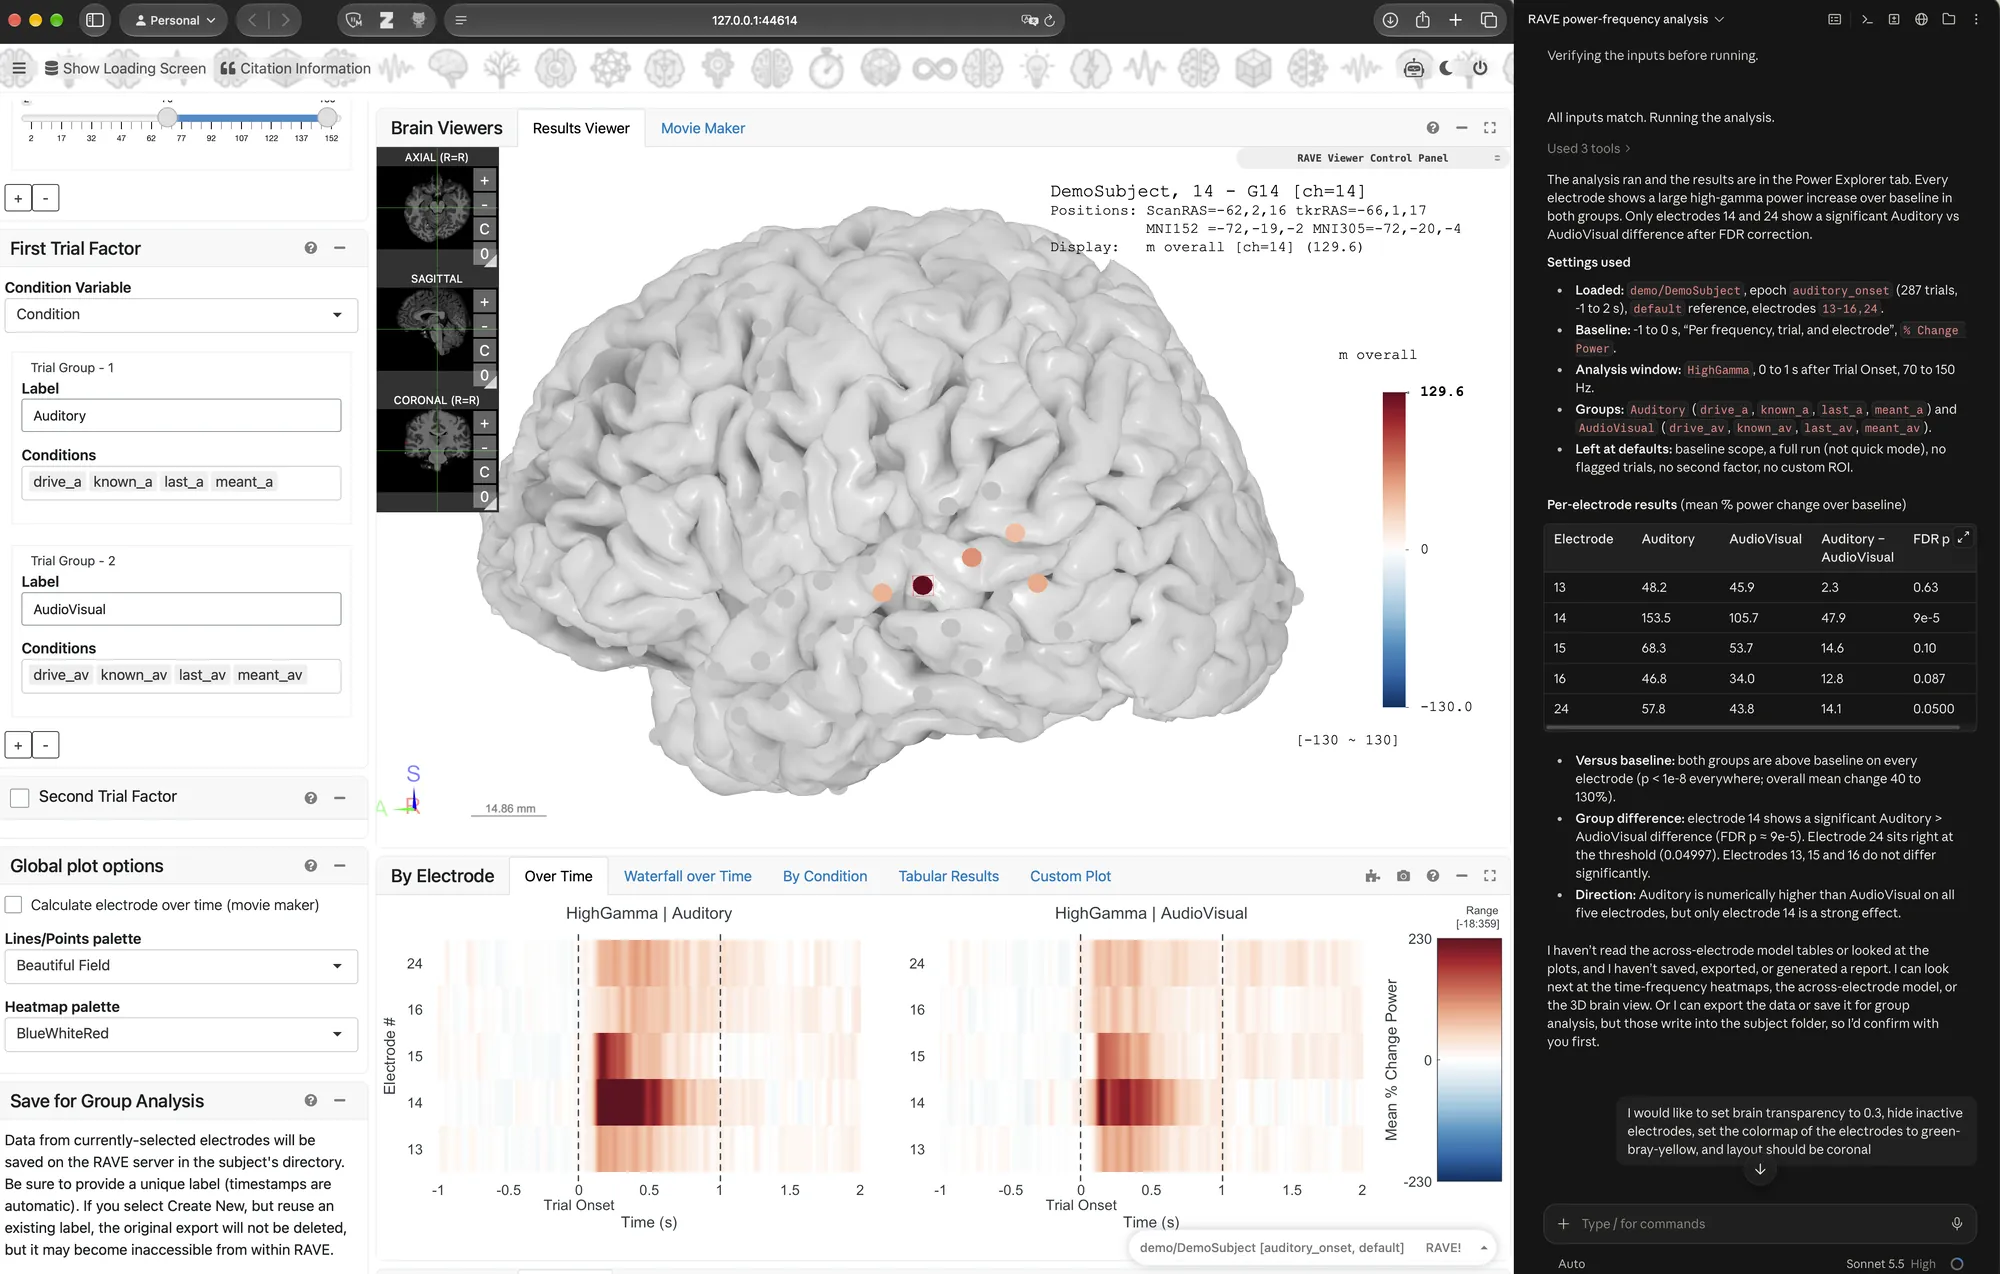Open the Personal profile dropdown in browser
Viewport: 2000px width, 1274px height.
[x=174, y=20]
